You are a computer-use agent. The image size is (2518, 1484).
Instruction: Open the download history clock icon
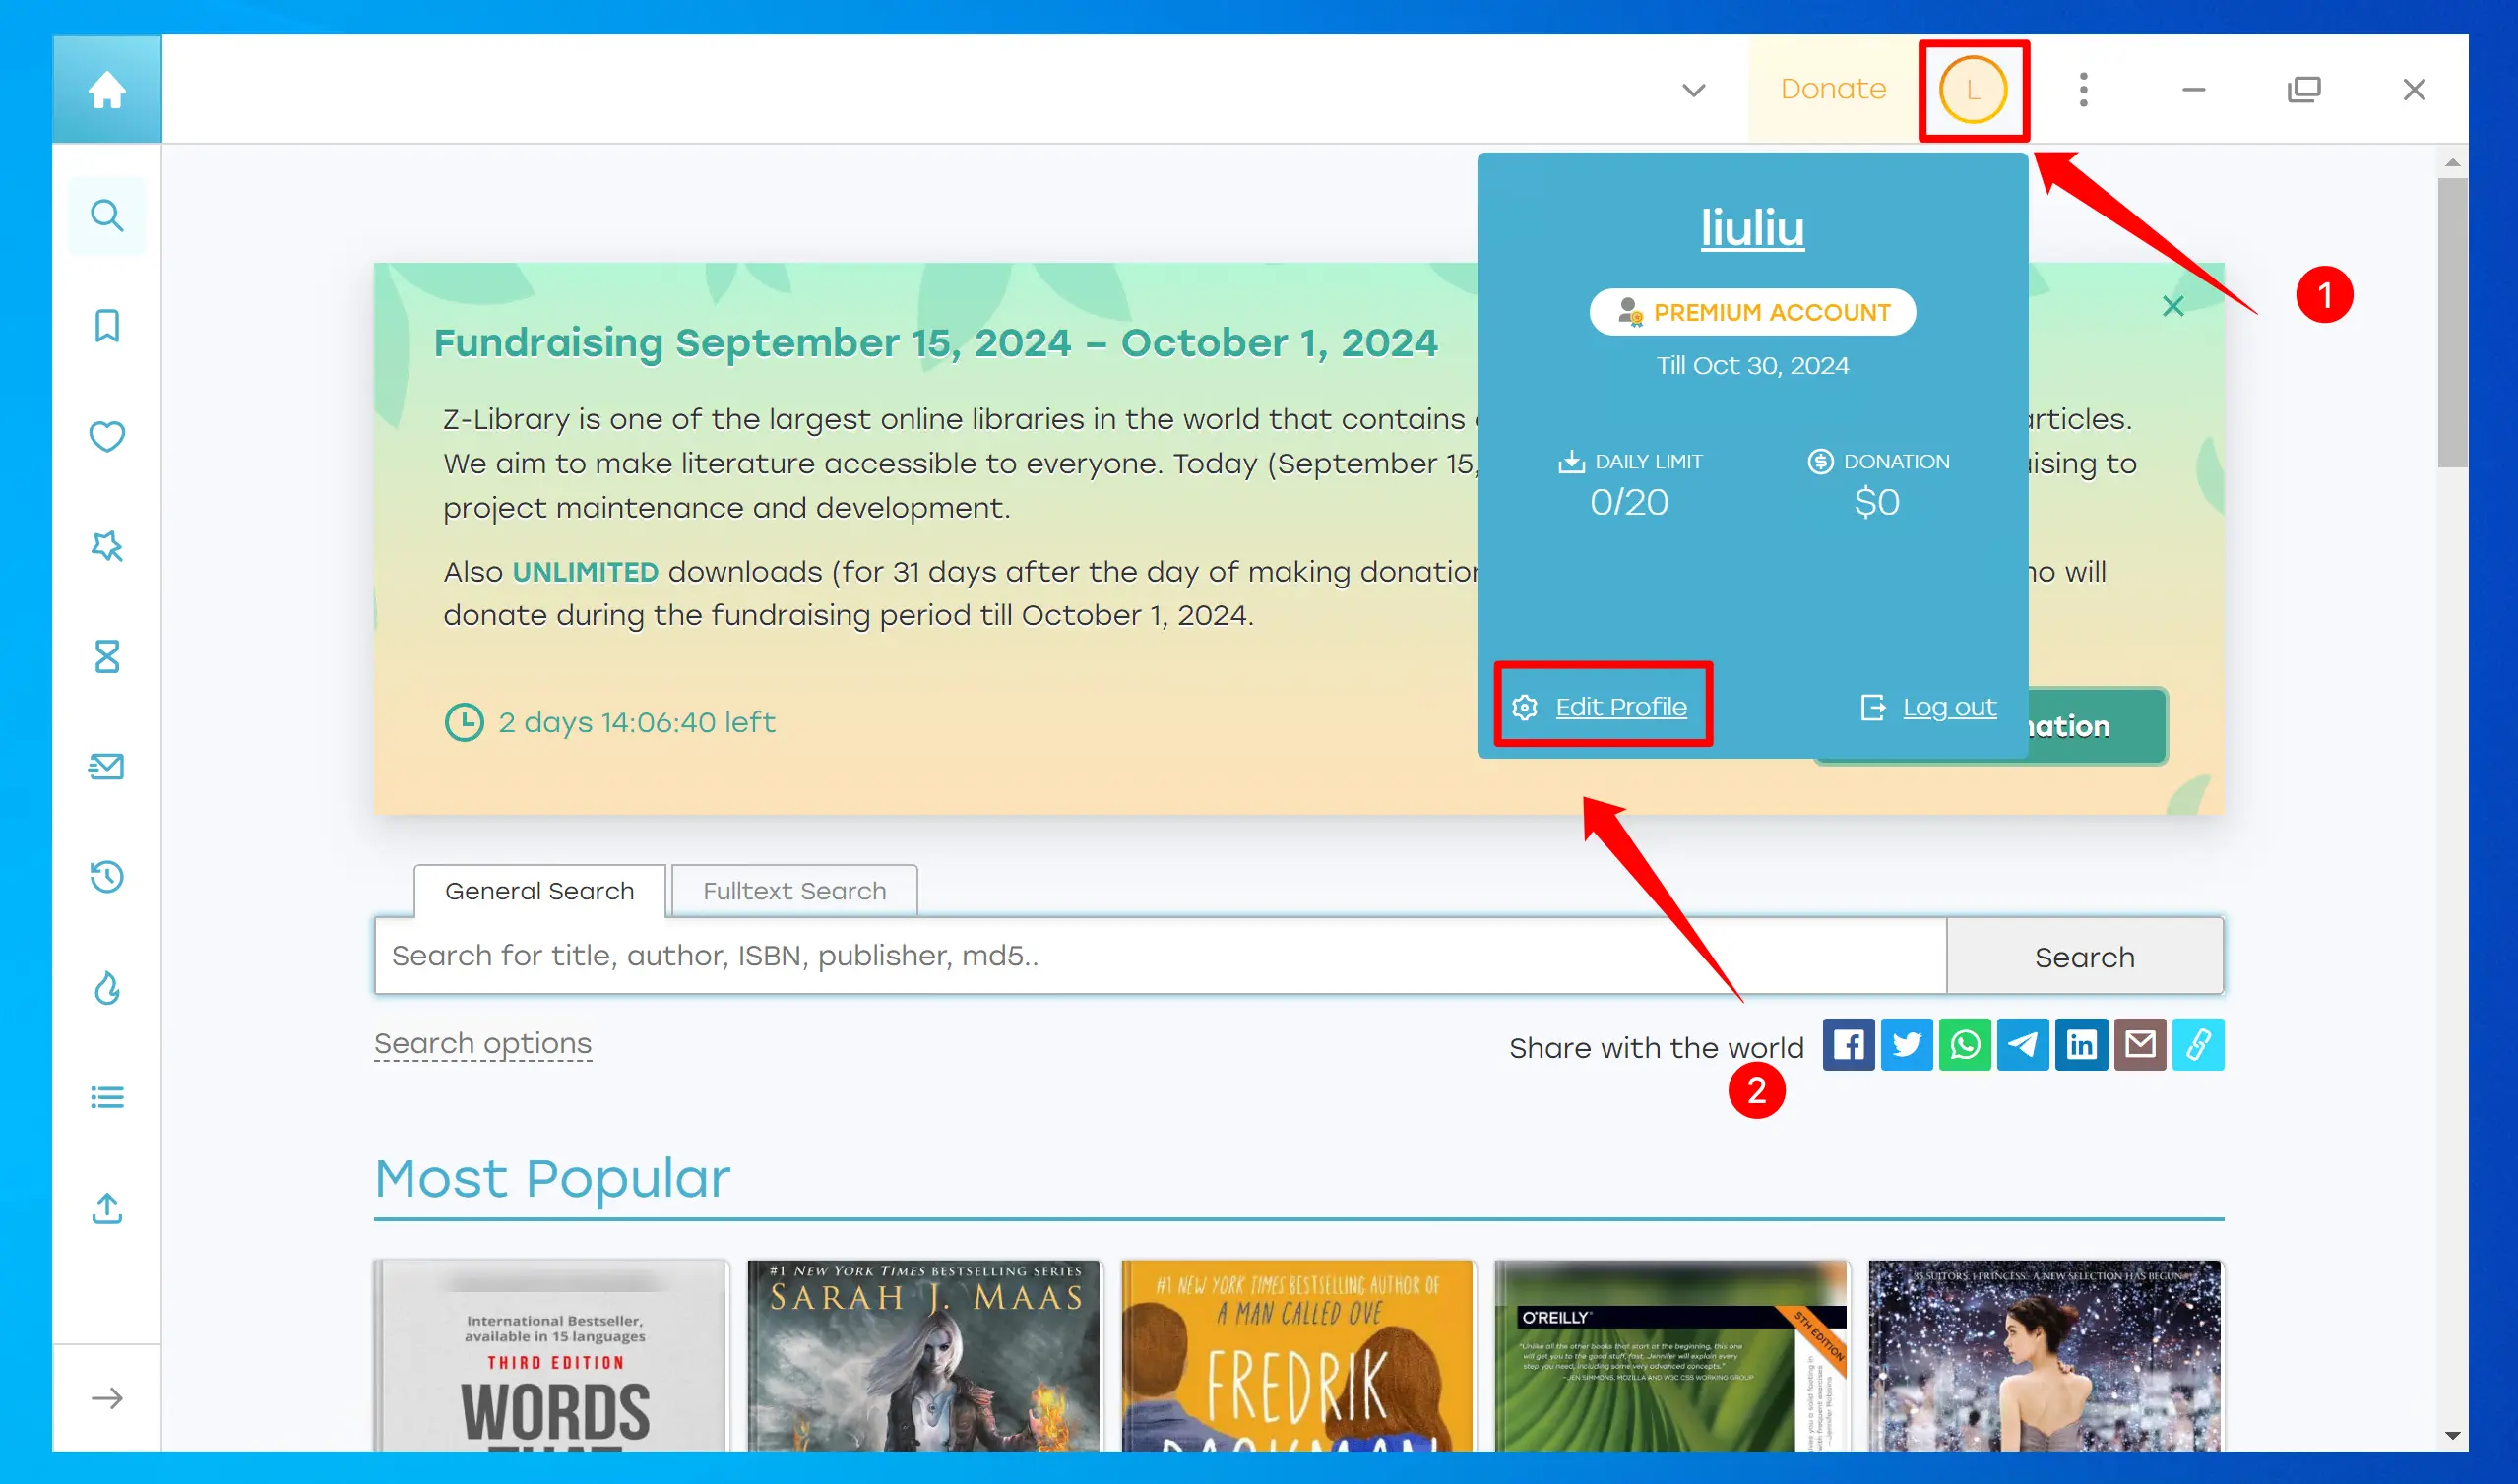(x=107, y=877)
